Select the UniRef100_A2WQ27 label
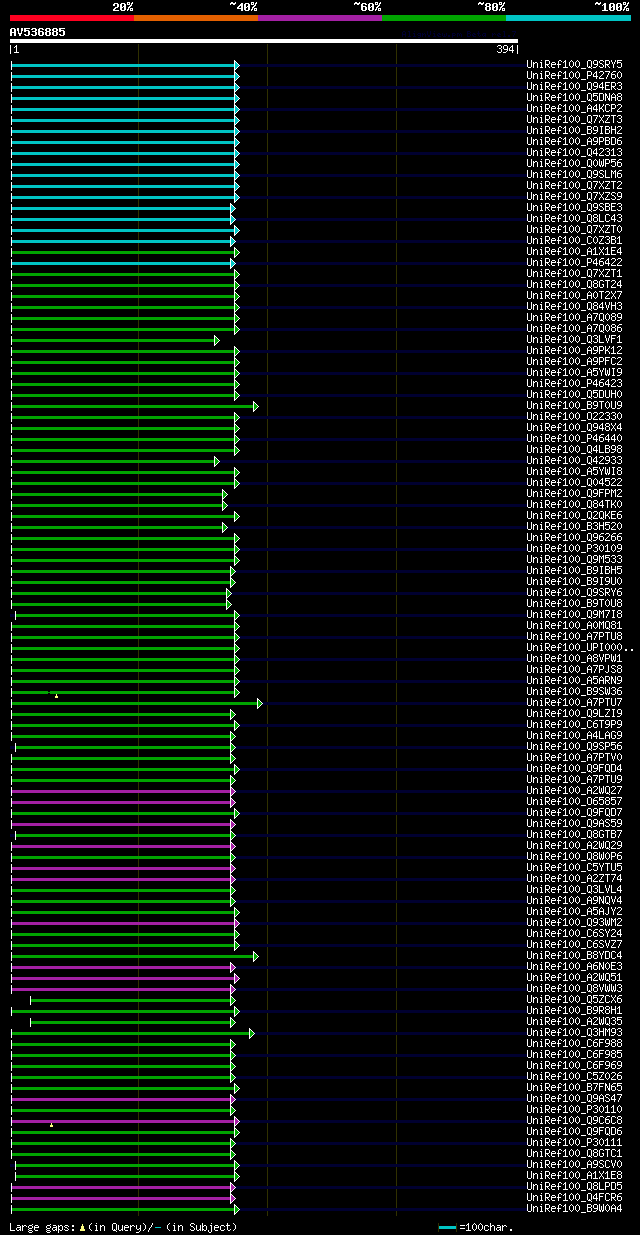Viewport: 640px width, 1235px height. (x=574, y=791)
